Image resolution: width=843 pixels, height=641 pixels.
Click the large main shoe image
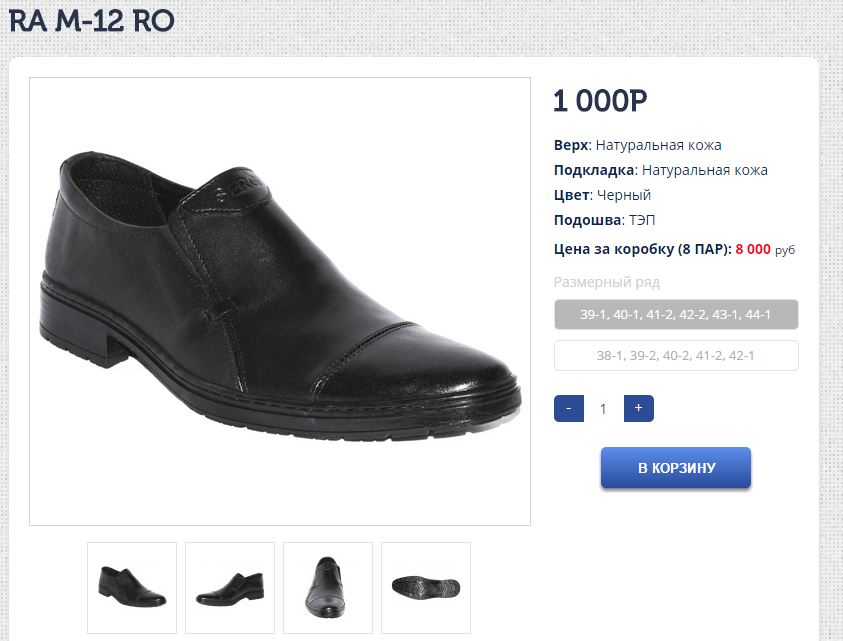tap(280, 301)
